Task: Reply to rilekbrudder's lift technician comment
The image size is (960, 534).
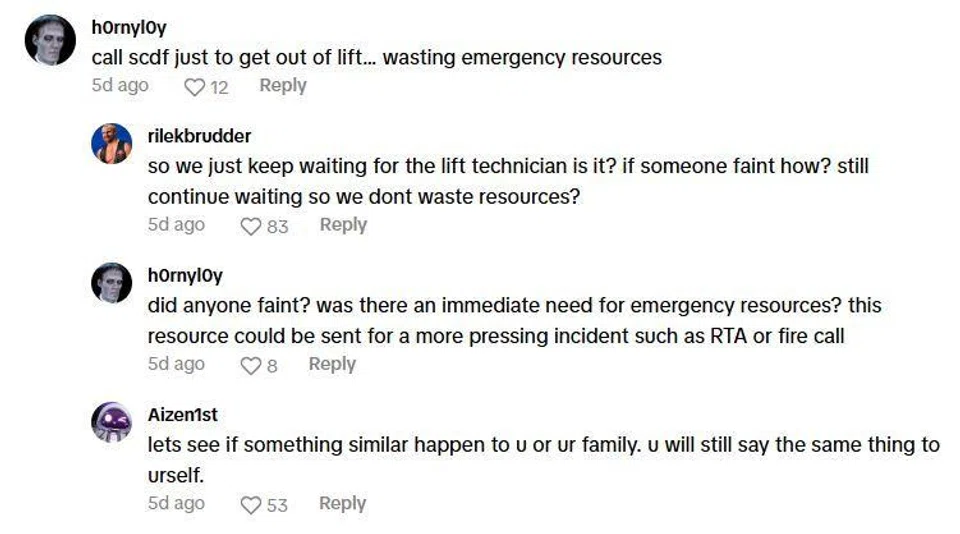Action: click(343, 225)
